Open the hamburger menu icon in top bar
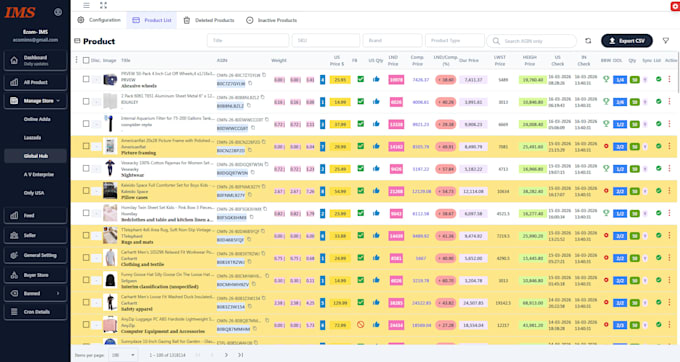680x362 pixels. pos(86,5)
